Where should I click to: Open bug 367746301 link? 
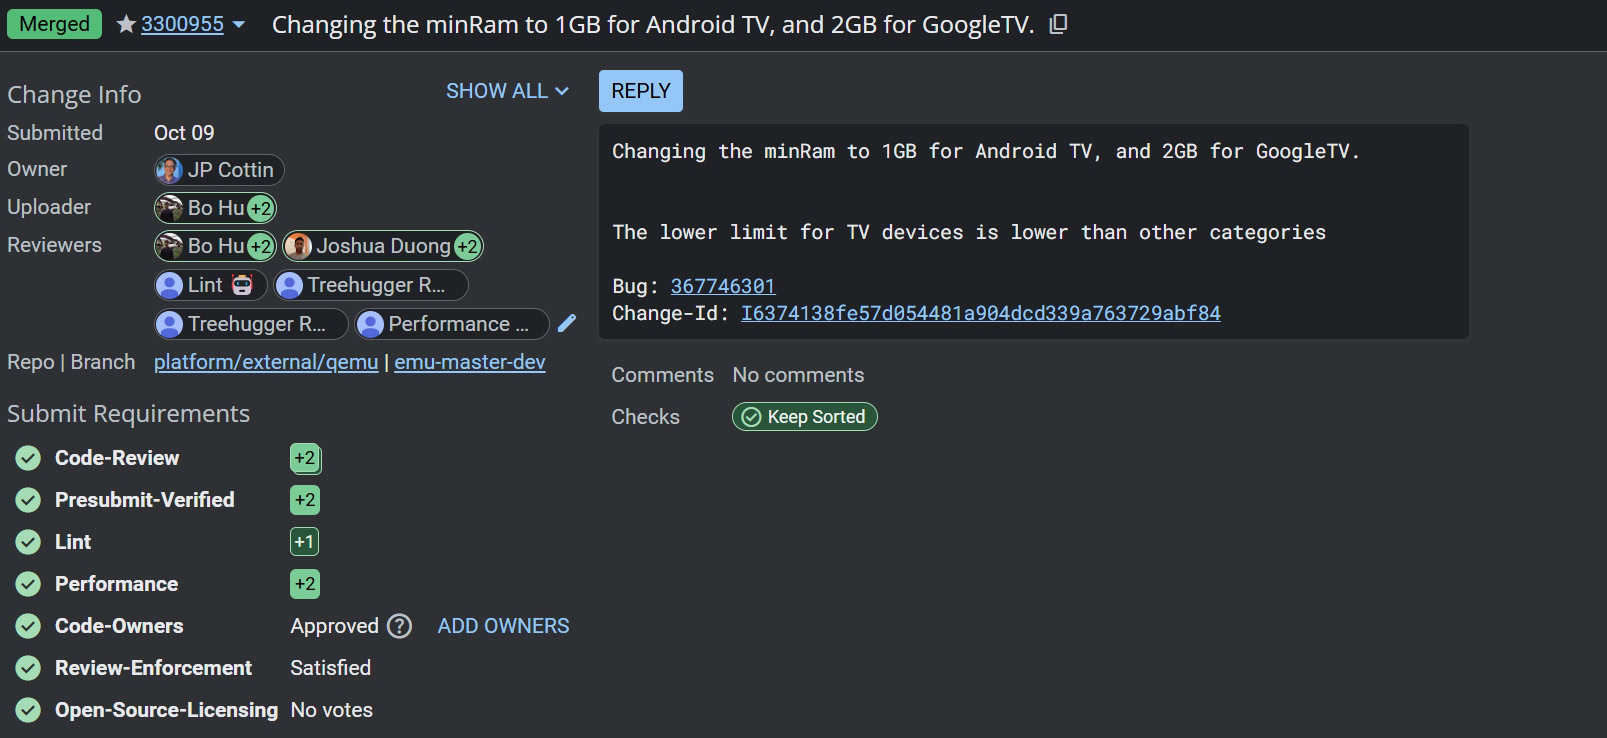(x=722, y=286)
